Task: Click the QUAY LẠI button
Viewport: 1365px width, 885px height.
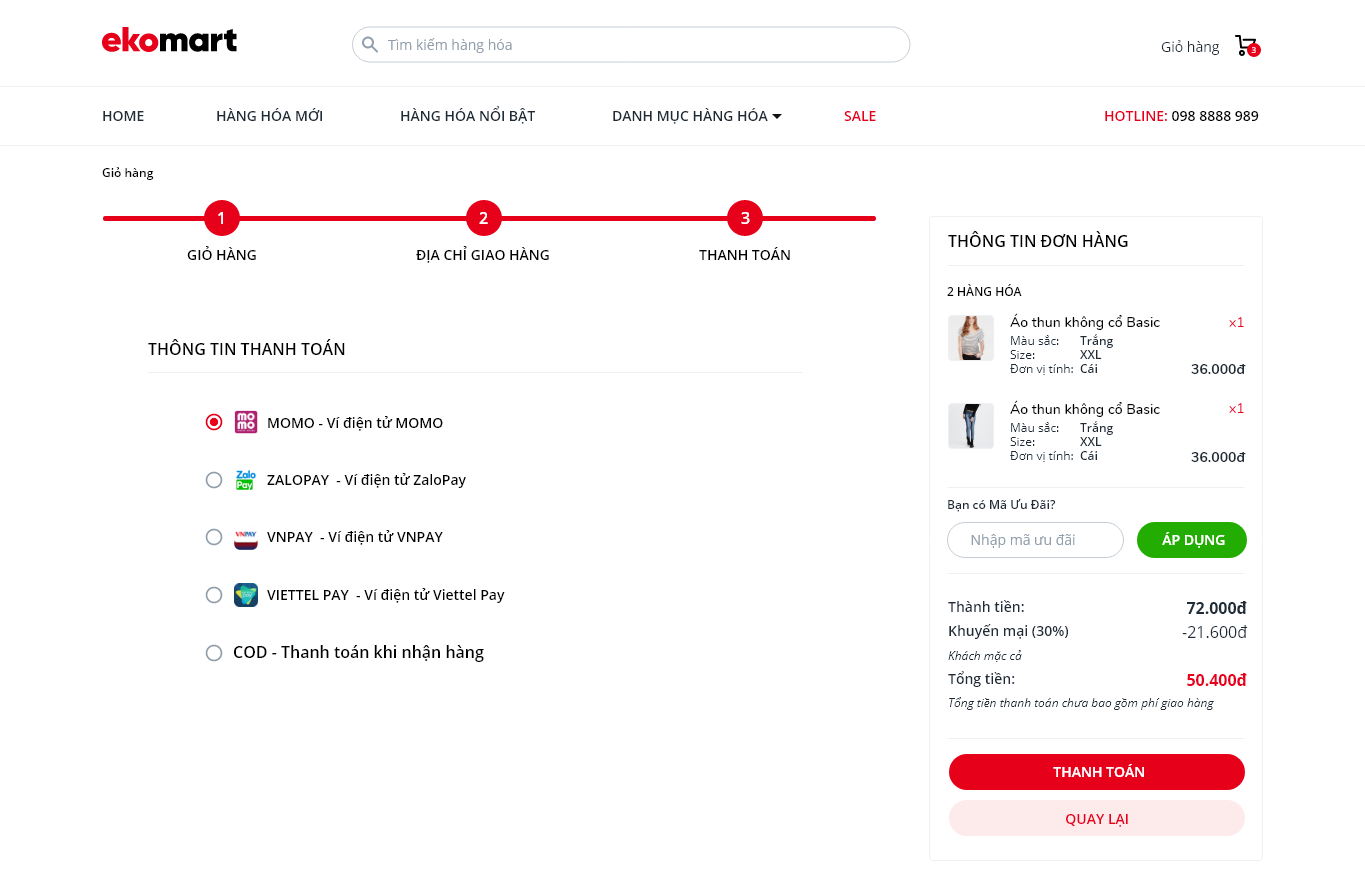Action: point(1096,818)
